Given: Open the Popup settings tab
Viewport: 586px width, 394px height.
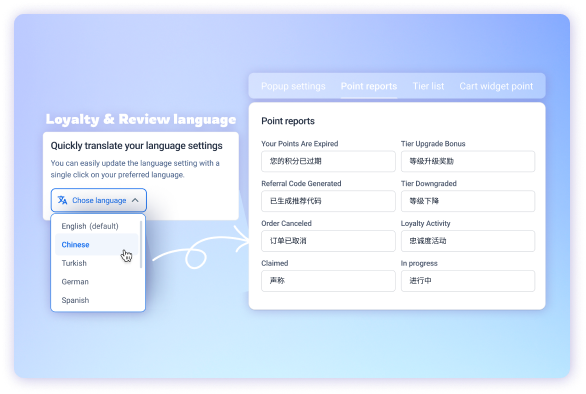Looking at the screenshot, I should [x=293, y=86].
